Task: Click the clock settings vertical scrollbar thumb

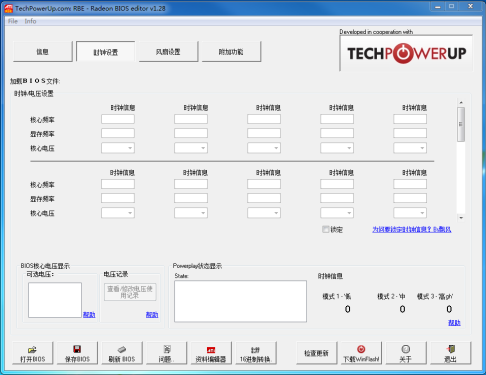Action: tap(461, 124)
